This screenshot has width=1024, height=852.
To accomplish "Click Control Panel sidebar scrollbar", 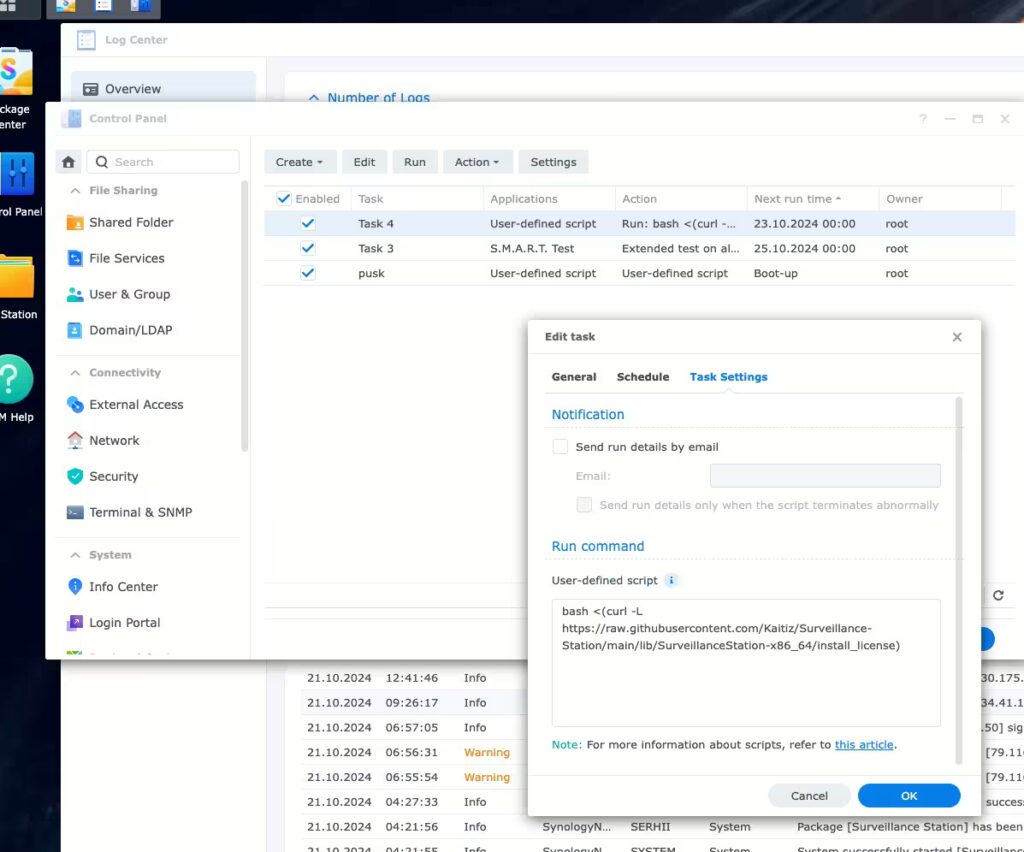I will [x=245, y=316].
